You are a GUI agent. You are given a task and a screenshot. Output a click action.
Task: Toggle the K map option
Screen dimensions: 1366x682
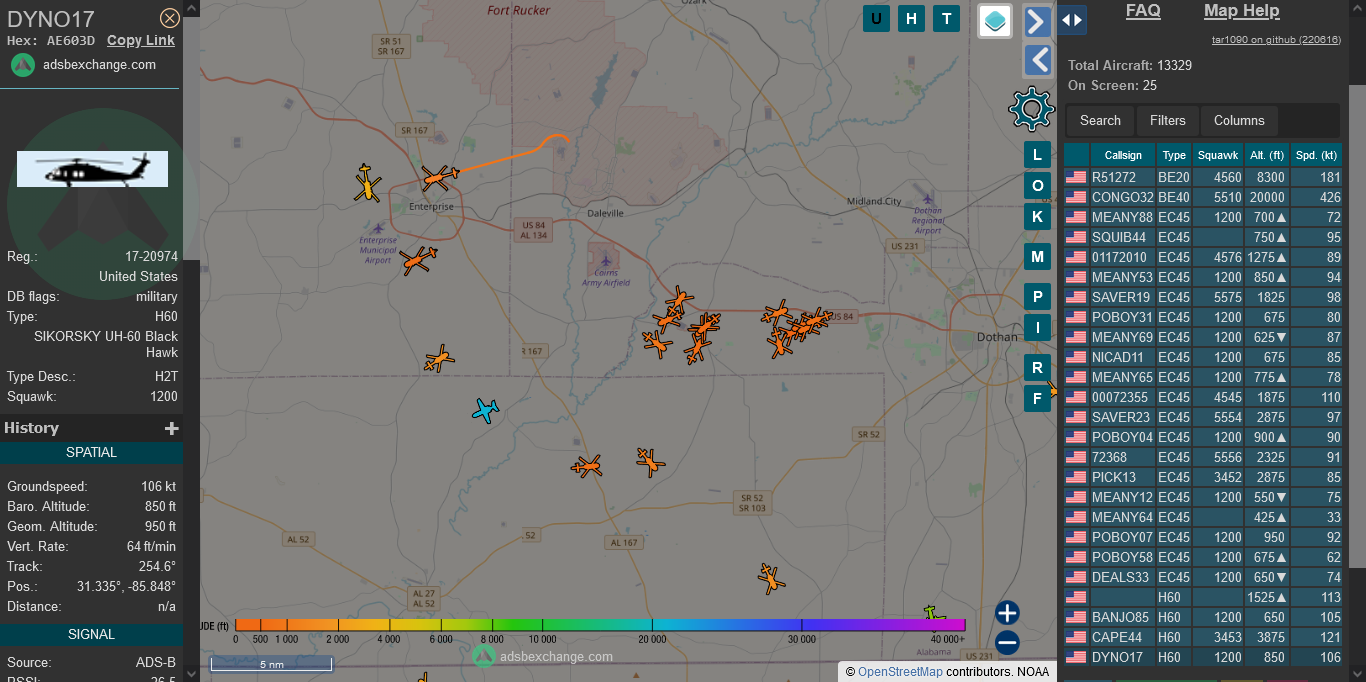pyautogui.click(x=1038, y=217)
